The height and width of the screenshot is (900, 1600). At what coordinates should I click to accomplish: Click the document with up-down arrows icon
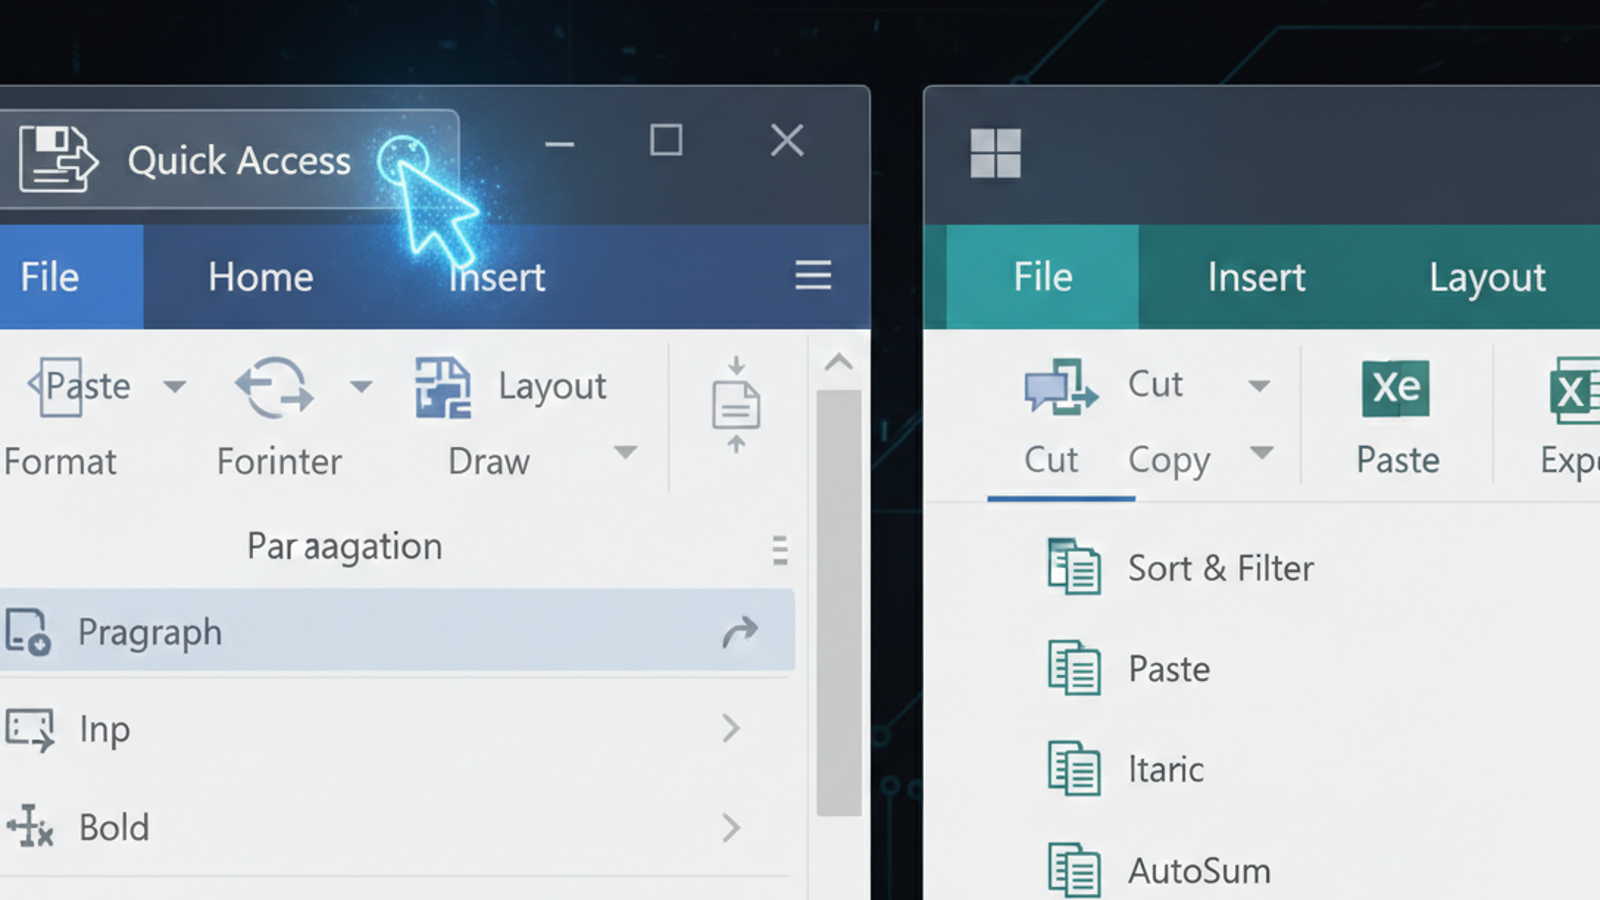point(736,405)
